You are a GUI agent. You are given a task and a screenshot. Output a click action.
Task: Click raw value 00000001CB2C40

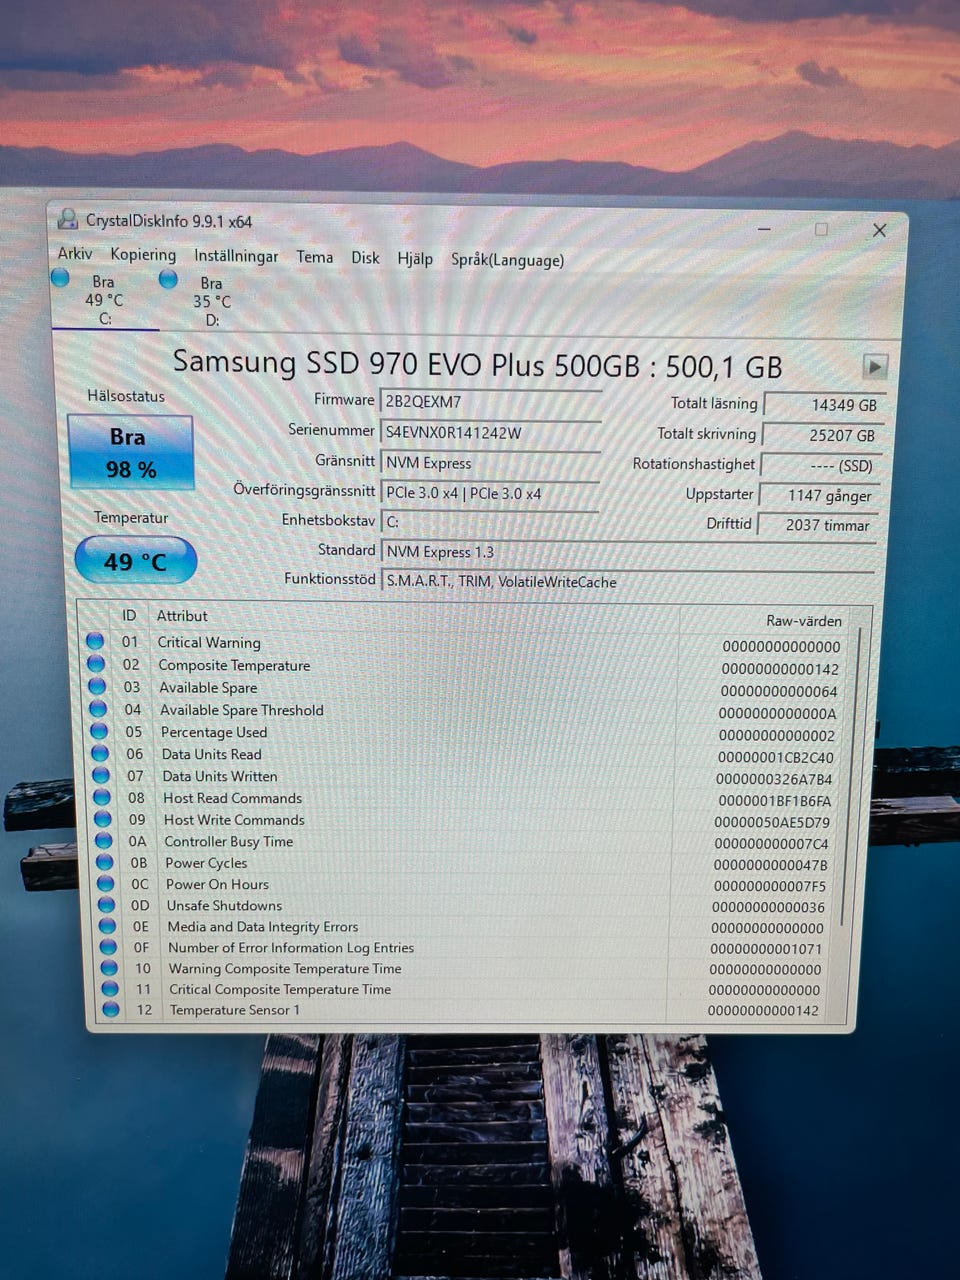pyautogui.click(x=776, y=757)
